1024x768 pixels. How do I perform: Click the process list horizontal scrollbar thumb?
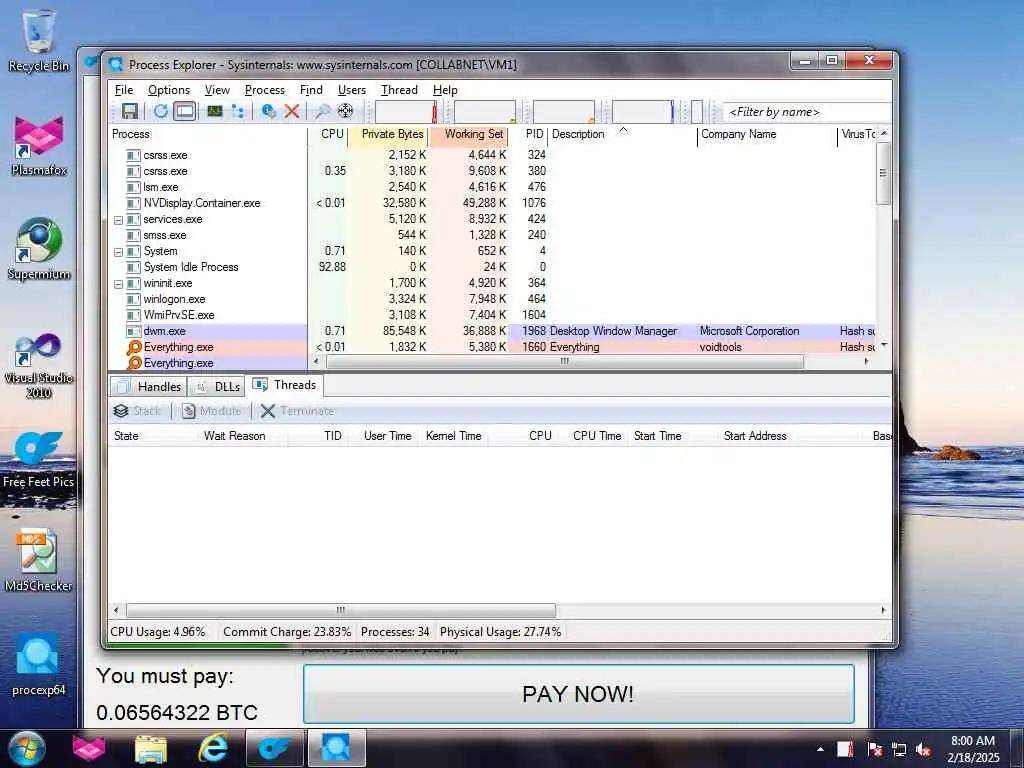click(x=565, y=361)
